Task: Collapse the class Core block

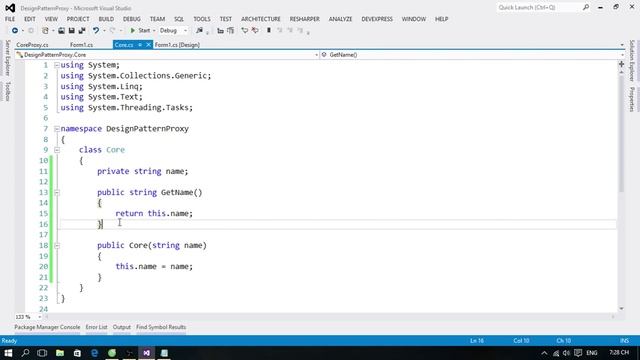Action: 57,150
